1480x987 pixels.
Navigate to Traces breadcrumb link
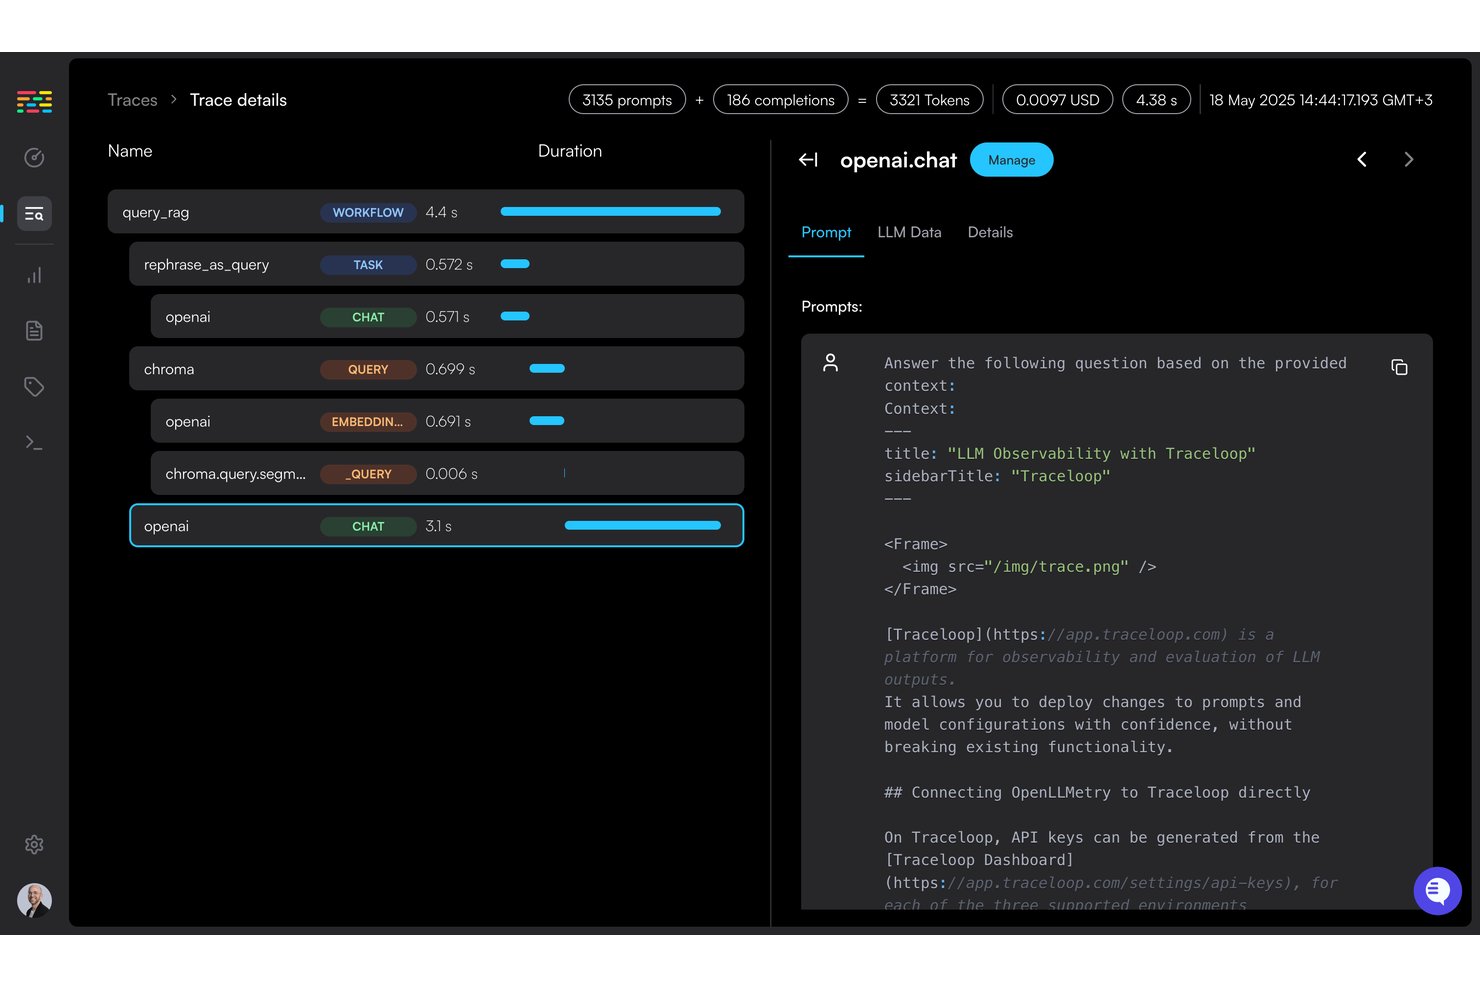[x=132, y=100]
